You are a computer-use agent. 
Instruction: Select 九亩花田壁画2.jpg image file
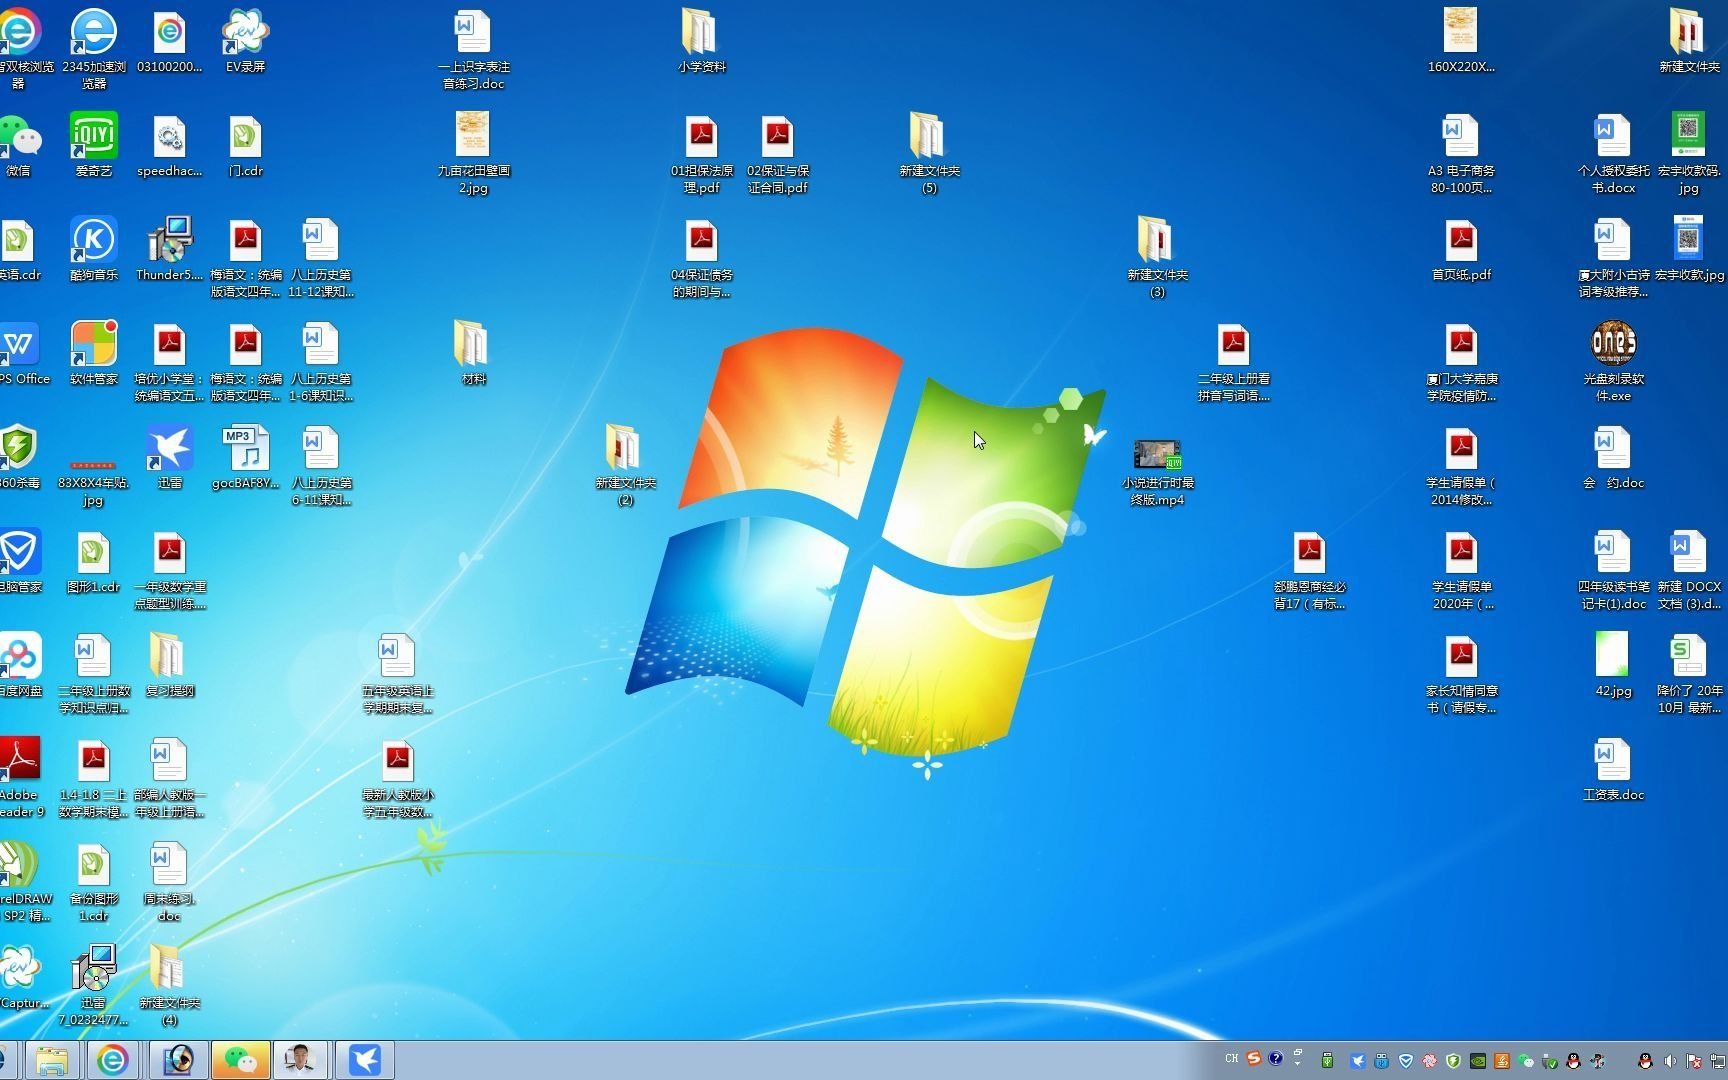(473, 153)
